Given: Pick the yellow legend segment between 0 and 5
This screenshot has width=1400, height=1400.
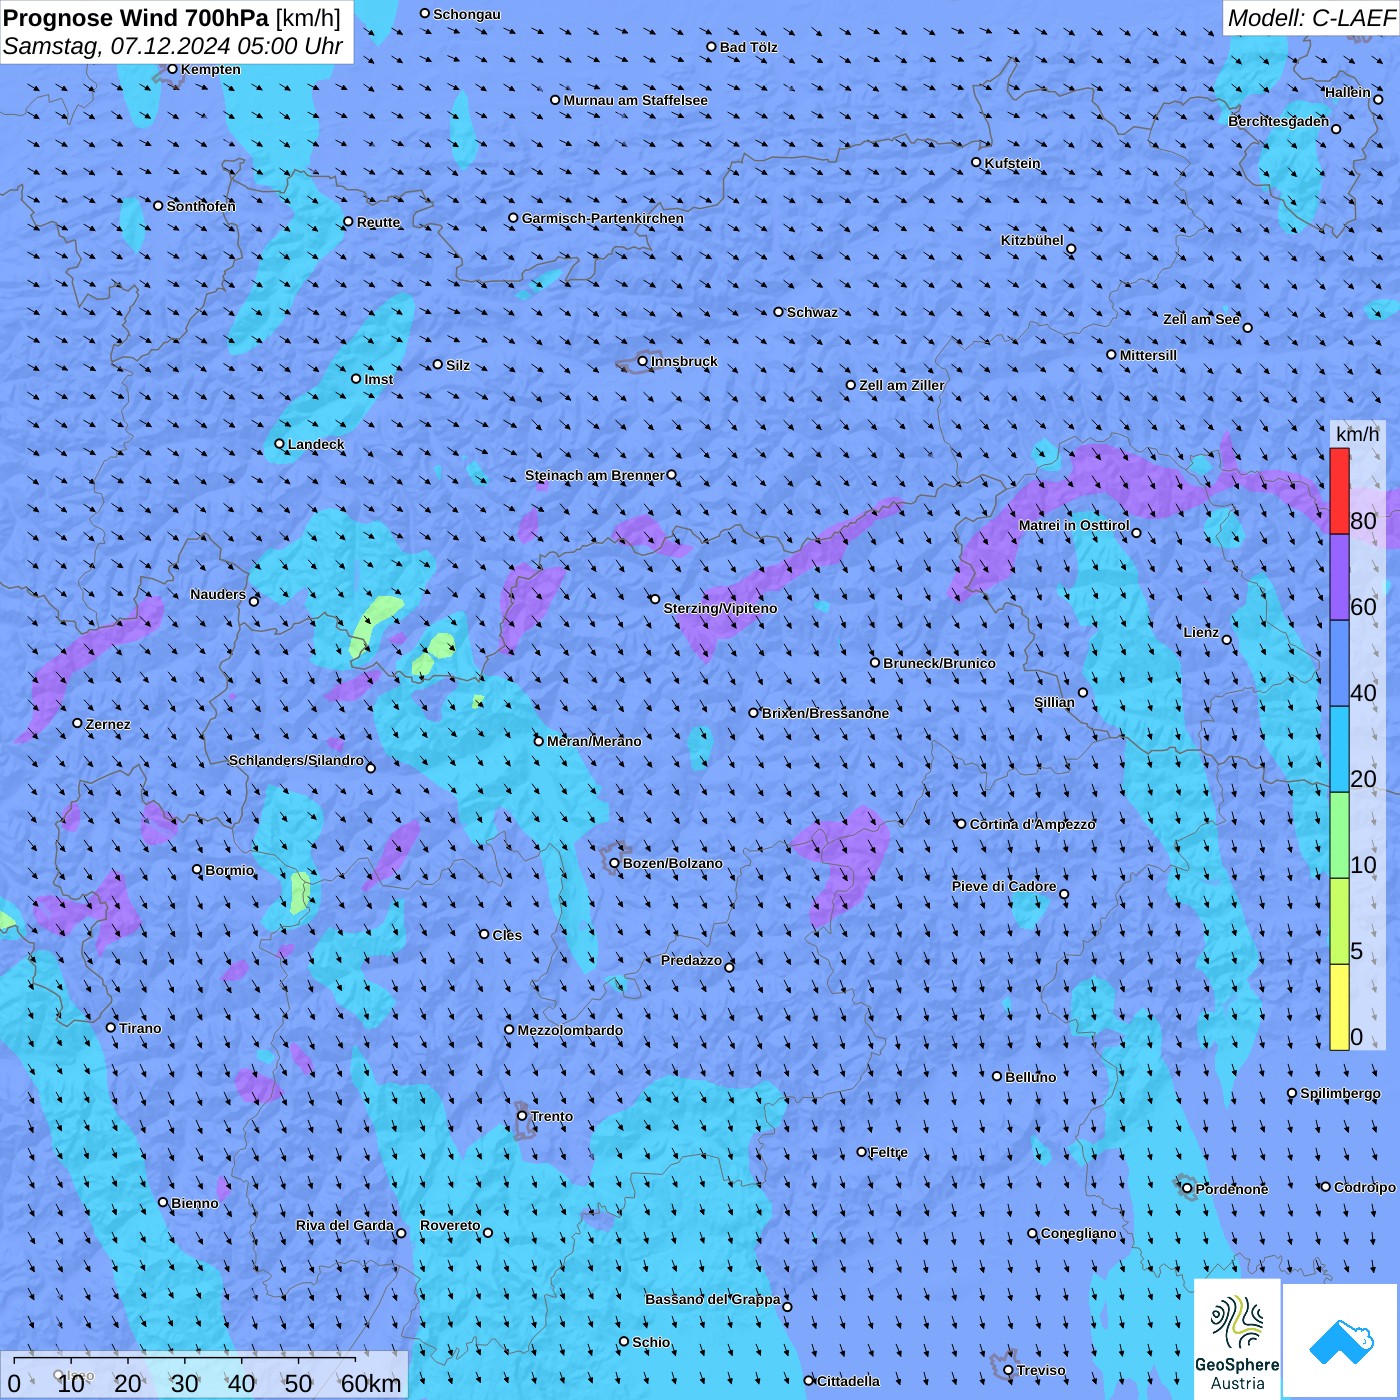Looking at the screenshot, I should click(1339, 1008).
